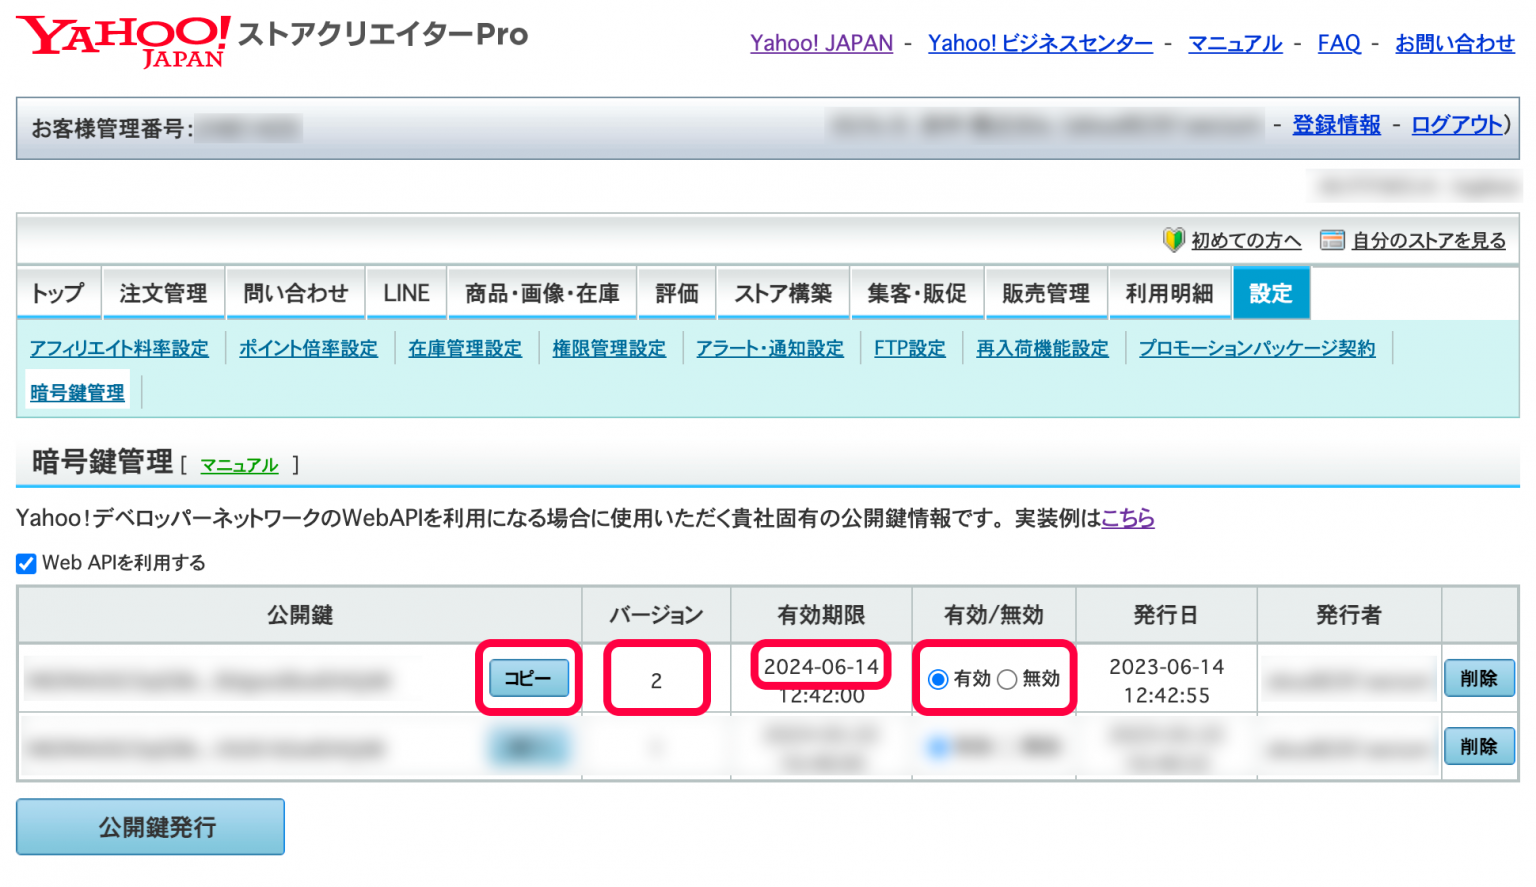This screenshot has height=887, width=1536.
Task: Enable the Web APIを利用する checkbox
Action: pyautogui.click(x=25, y=563)
